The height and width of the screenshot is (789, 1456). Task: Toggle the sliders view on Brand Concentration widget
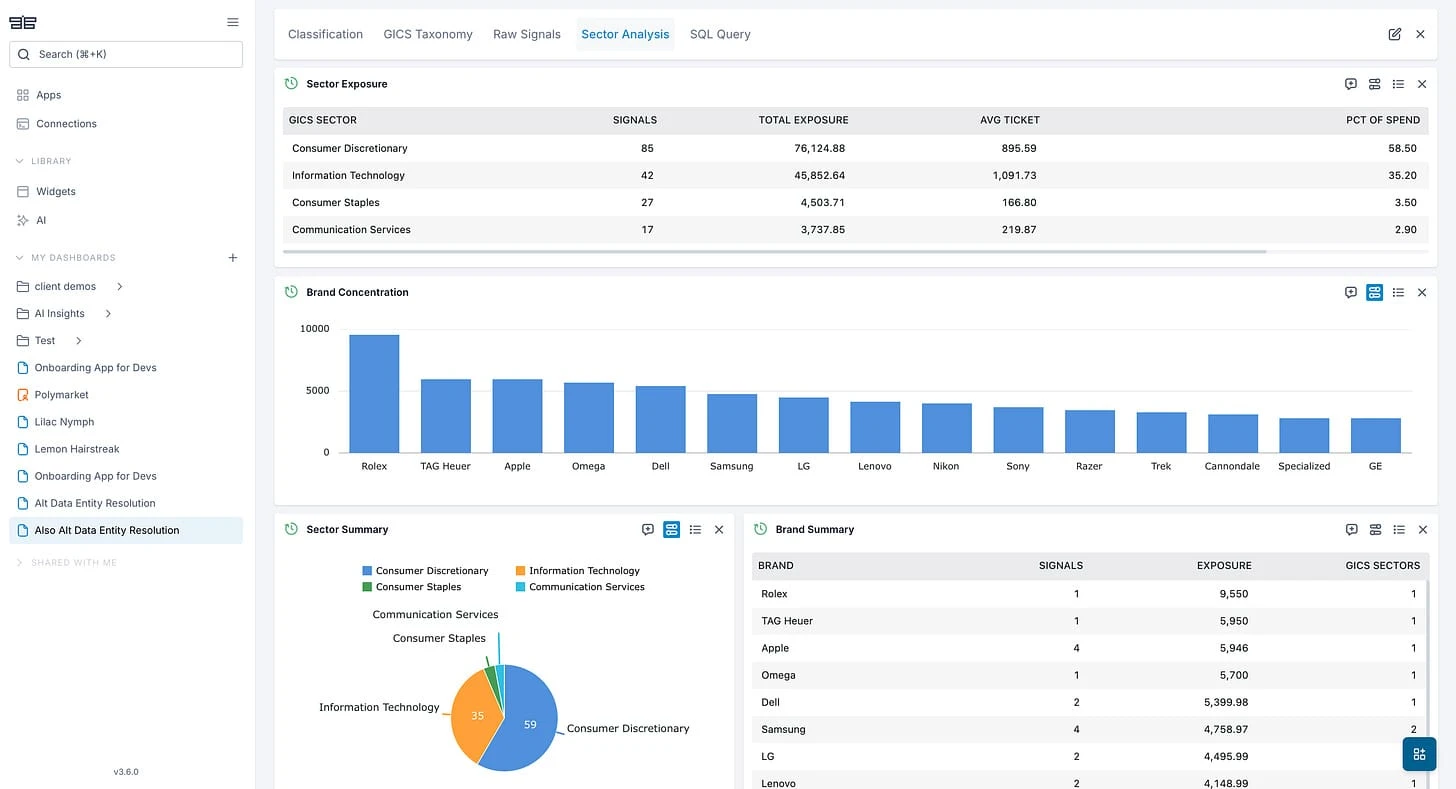pos(1374,292)
